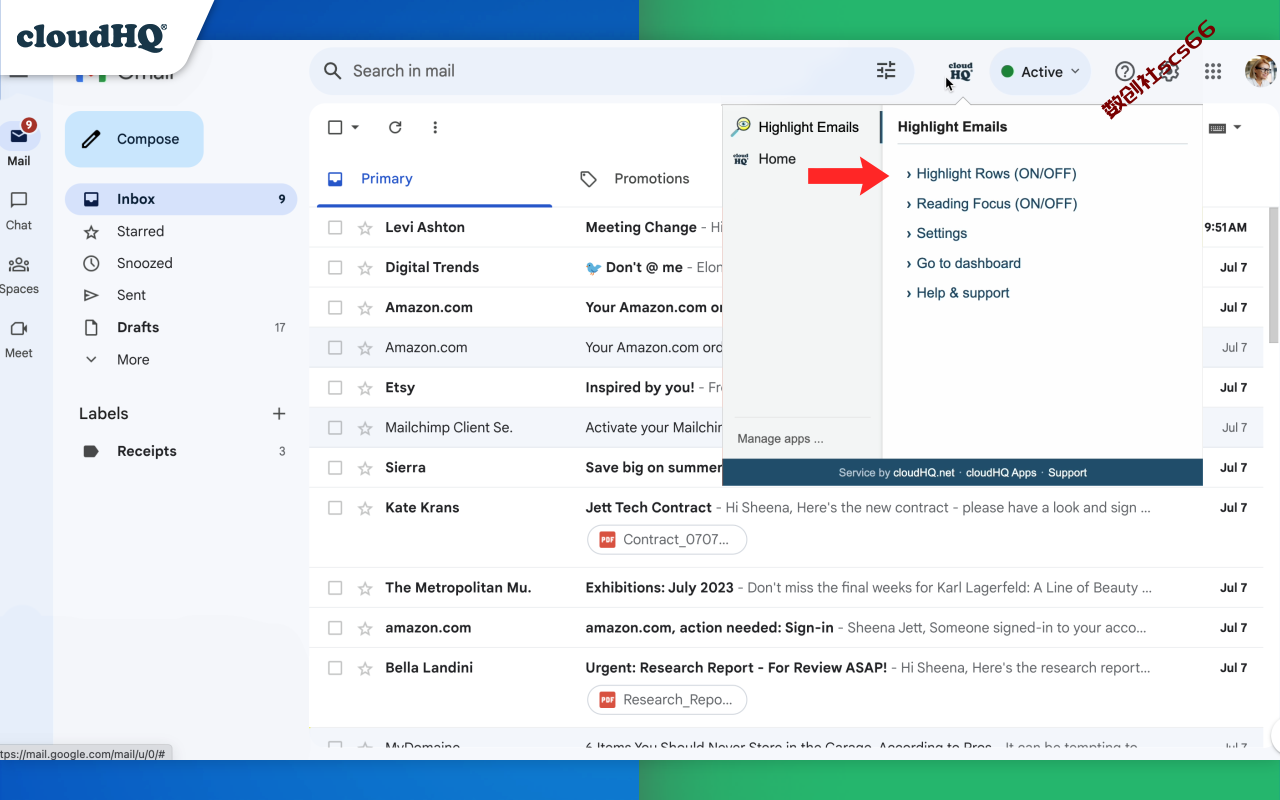This screenshot has height=800, width=1280.
Task: Open Research_Repo PDF attachment chip
Action: [x=667, y=699]
